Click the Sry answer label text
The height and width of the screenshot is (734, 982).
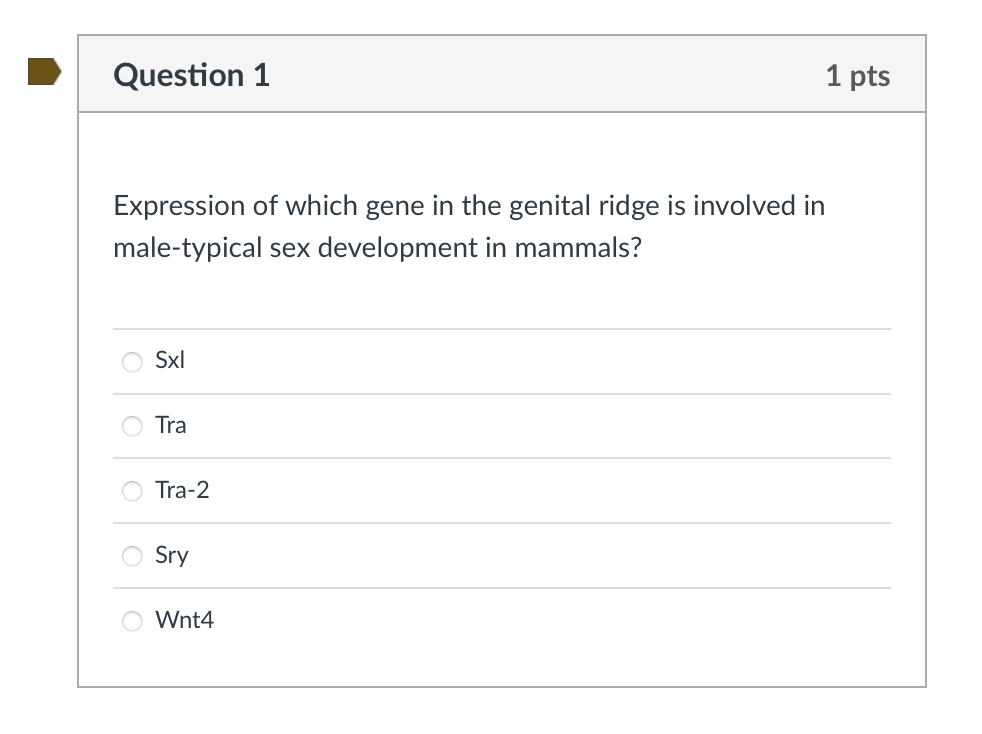172,555
